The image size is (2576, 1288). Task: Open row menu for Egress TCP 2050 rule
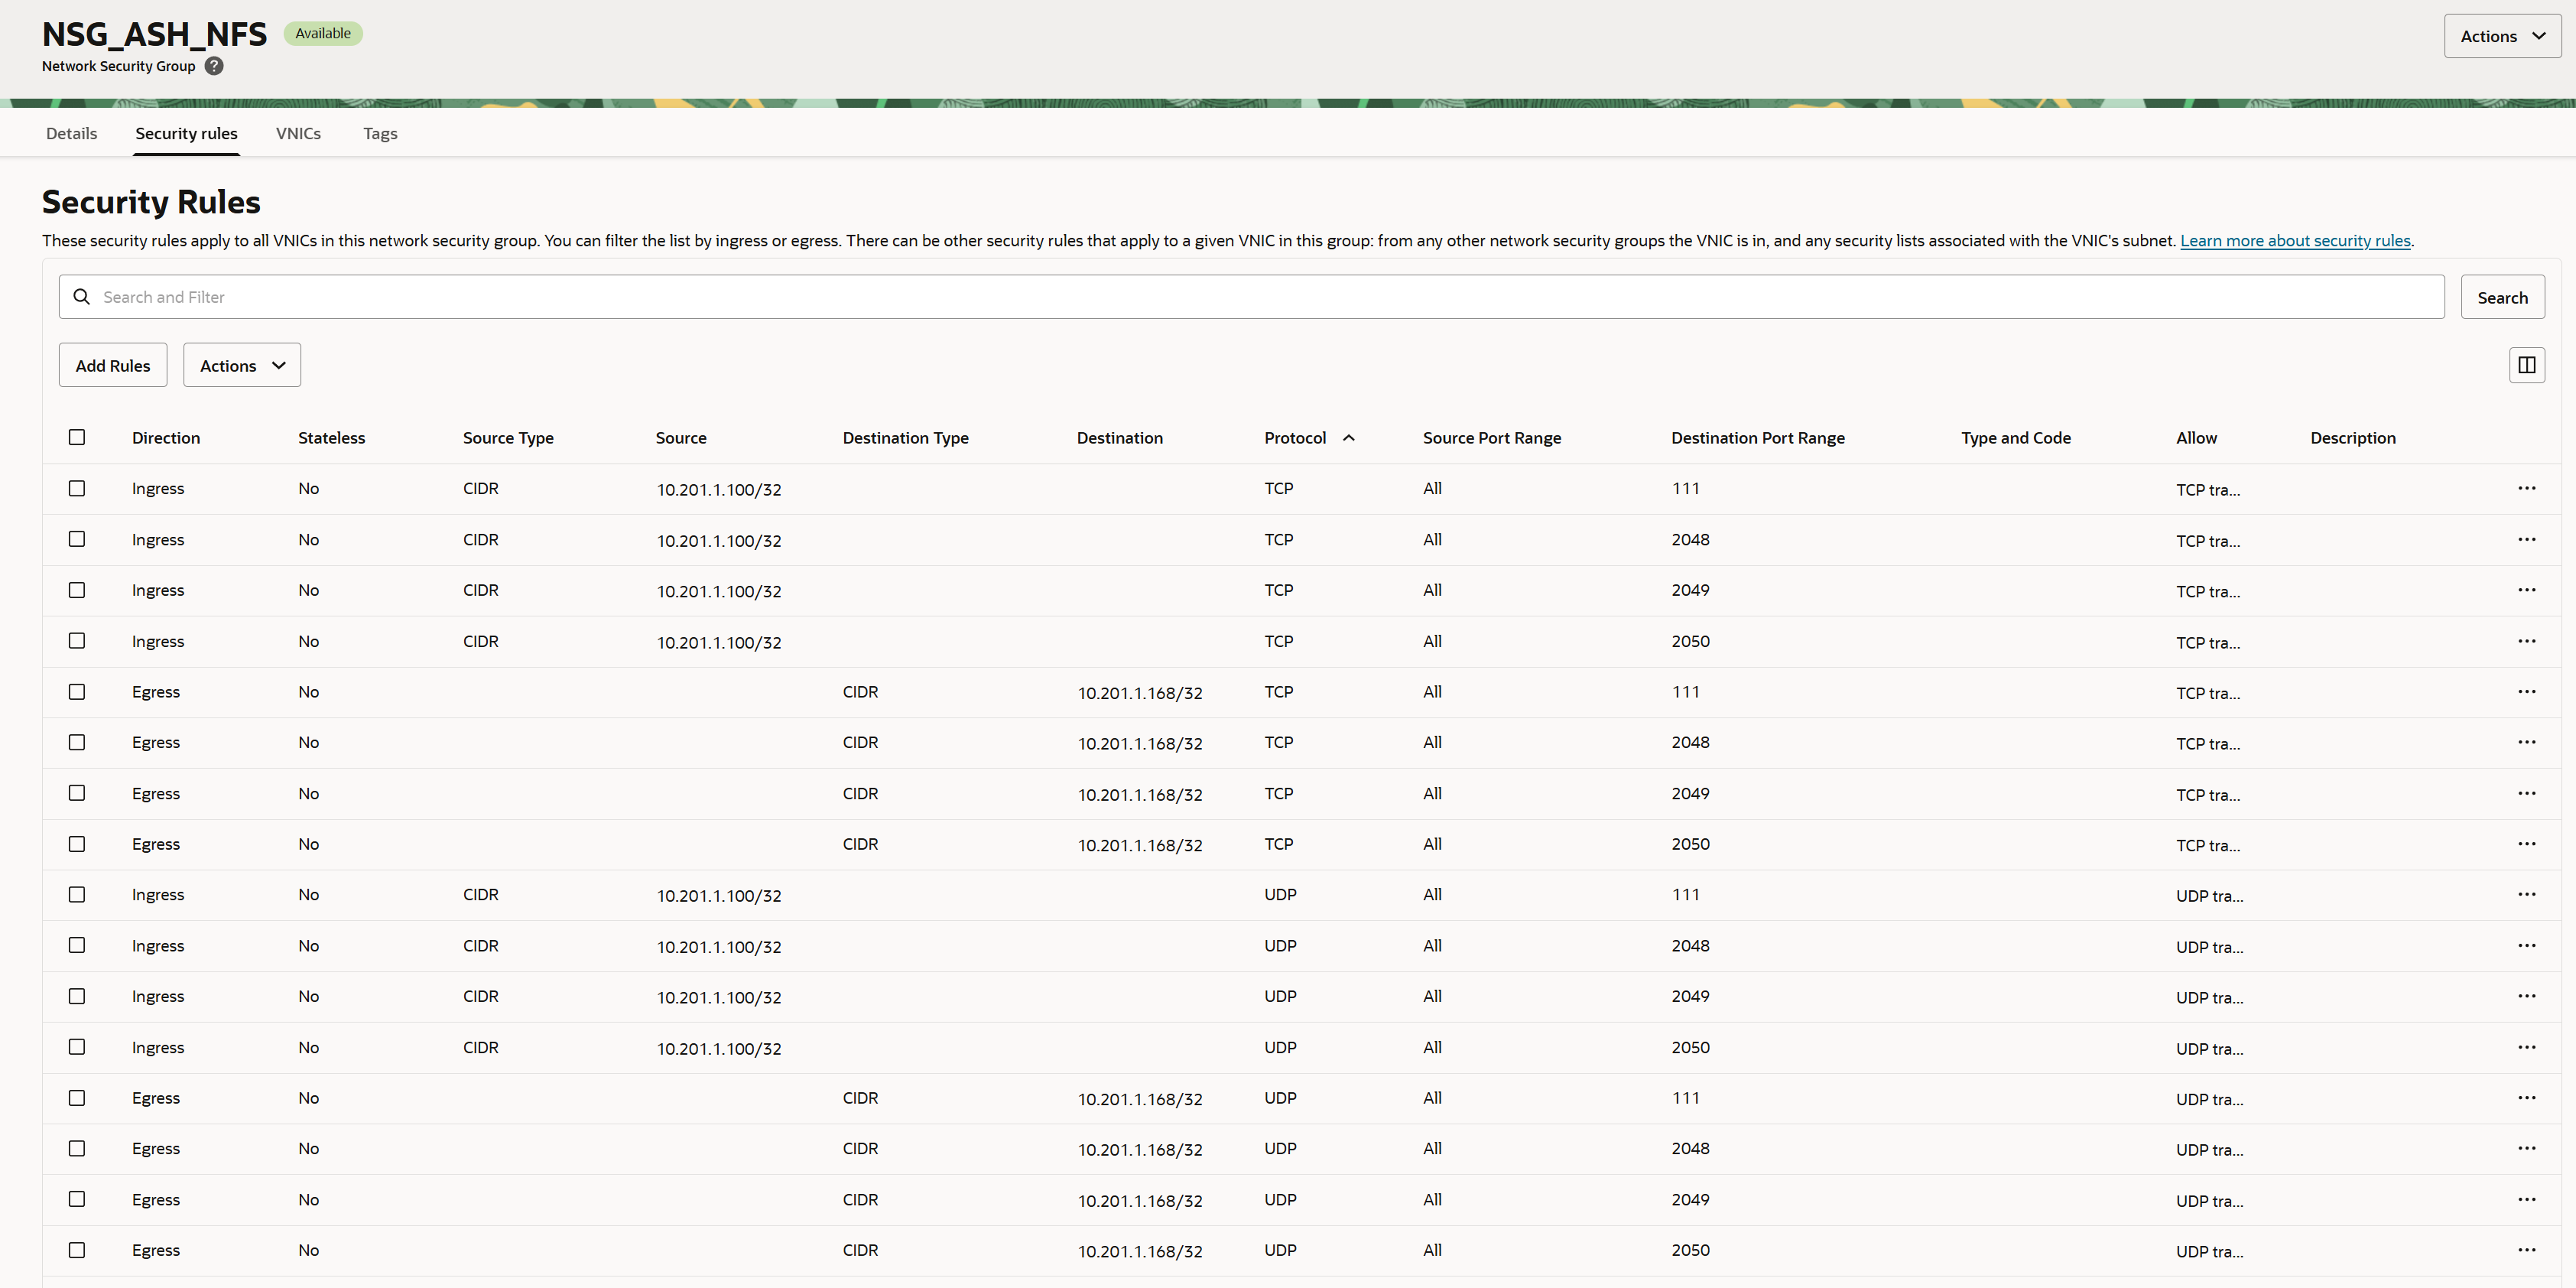2526,844
